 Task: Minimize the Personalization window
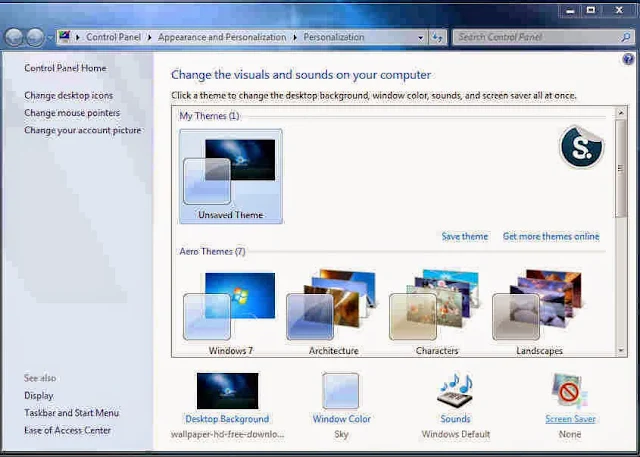[x=570, y=11]
